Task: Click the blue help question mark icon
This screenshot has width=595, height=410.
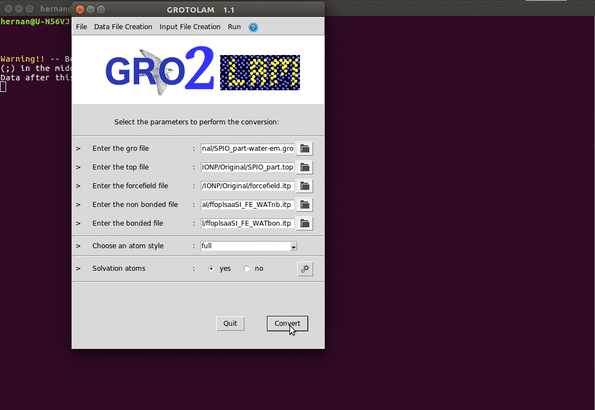Action: [x=253, y=27]
